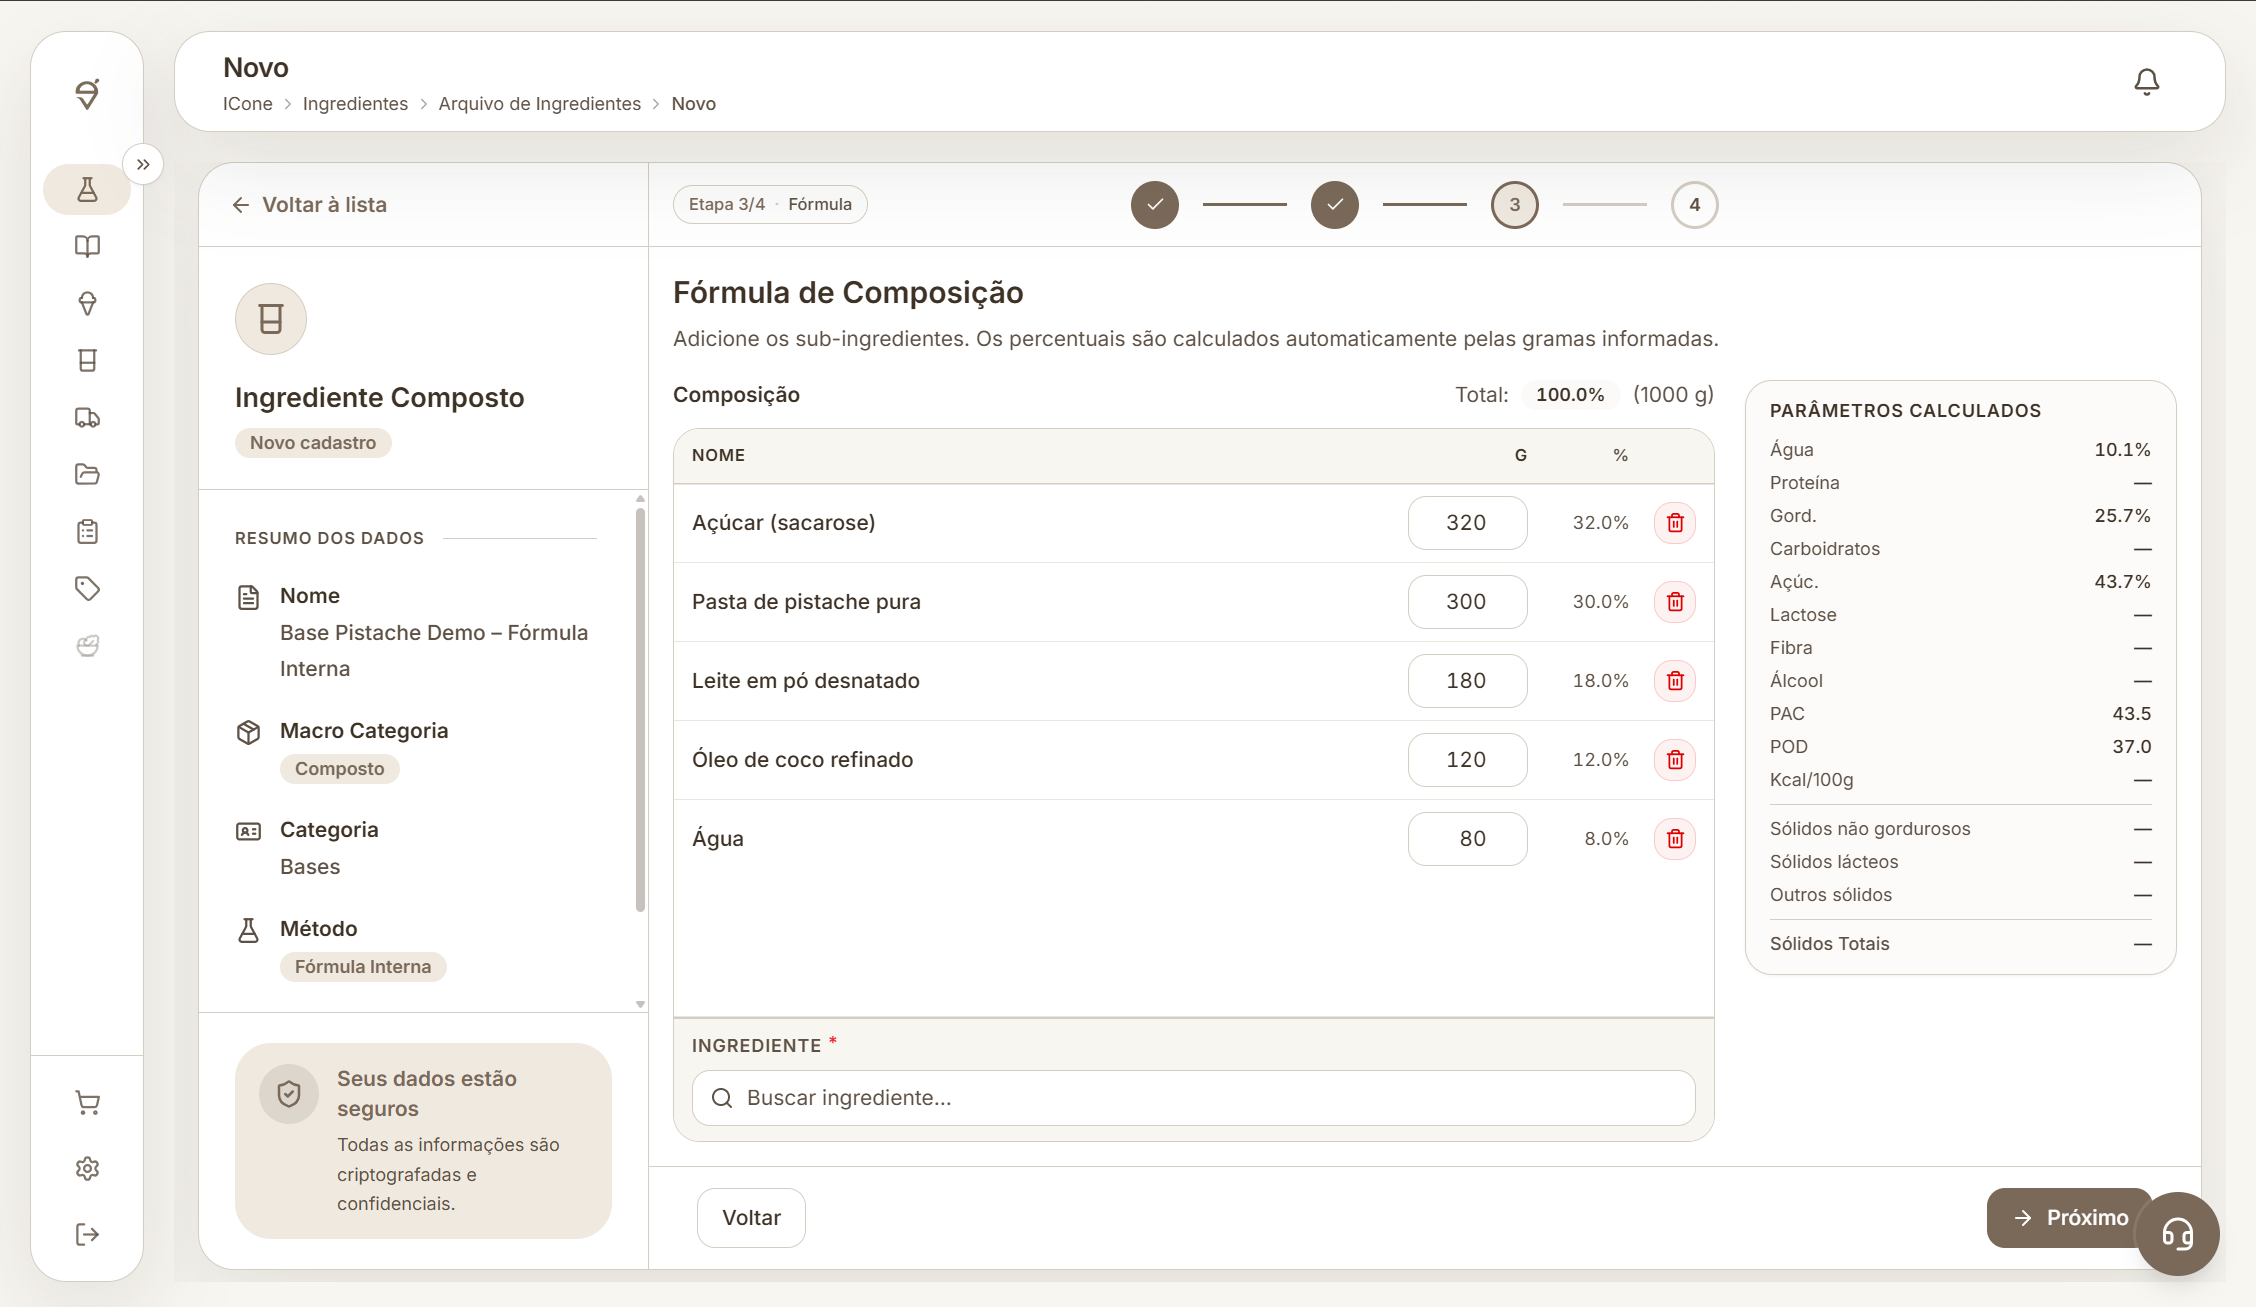Click the Novo breadcrumb item
This screenshot has height=1307, width=2256.
tap(694, 104)
